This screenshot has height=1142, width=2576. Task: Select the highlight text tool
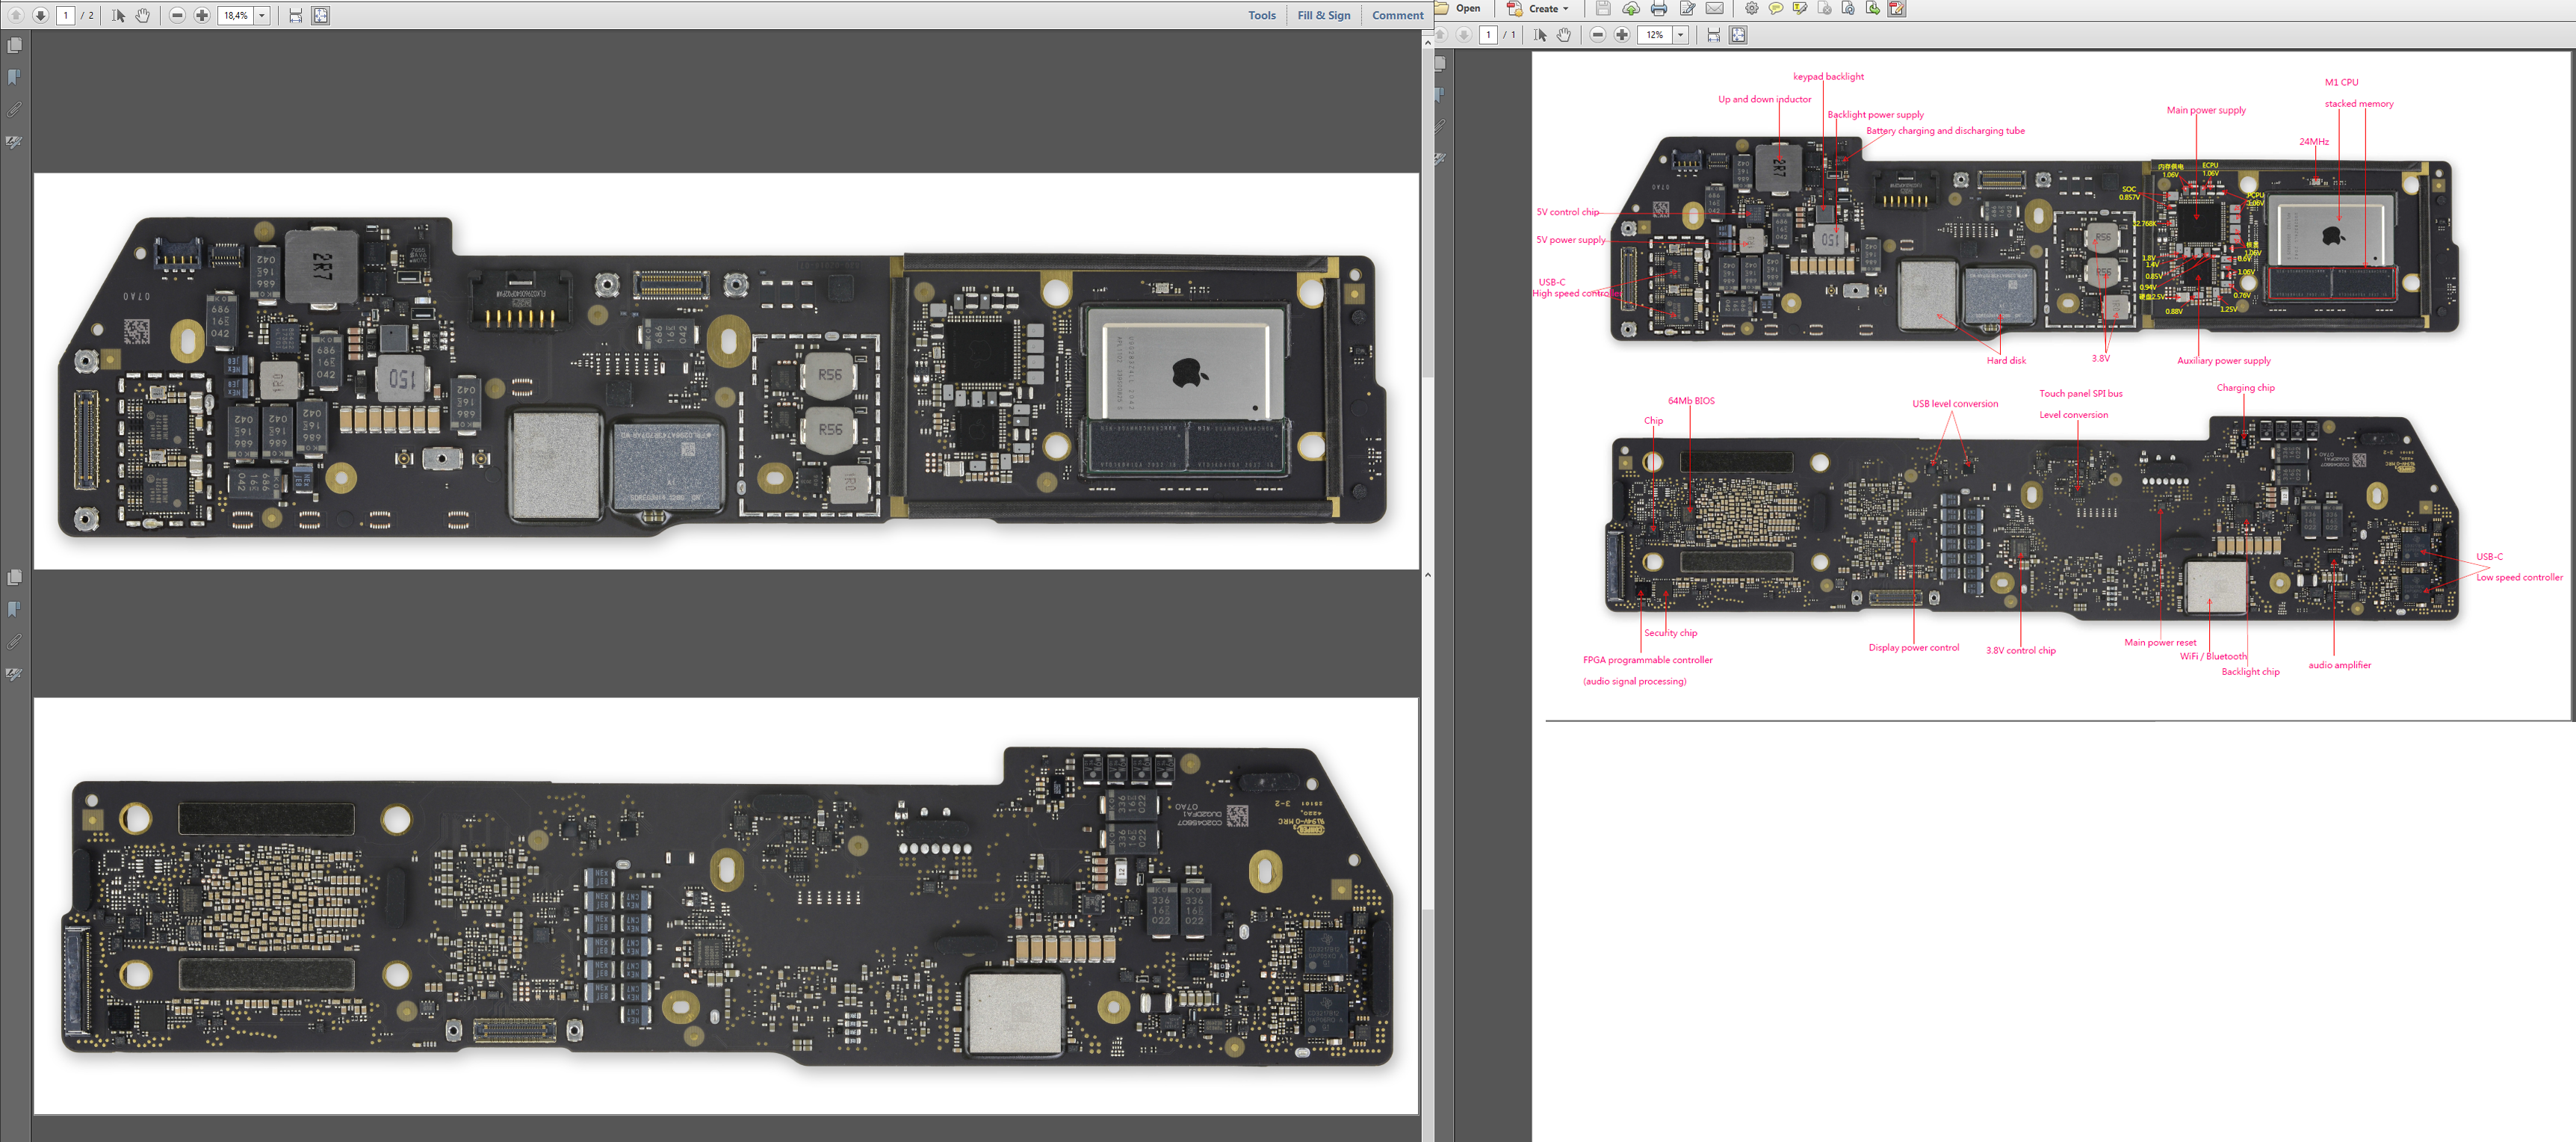pyautogui.click(x=1799, y=8)
